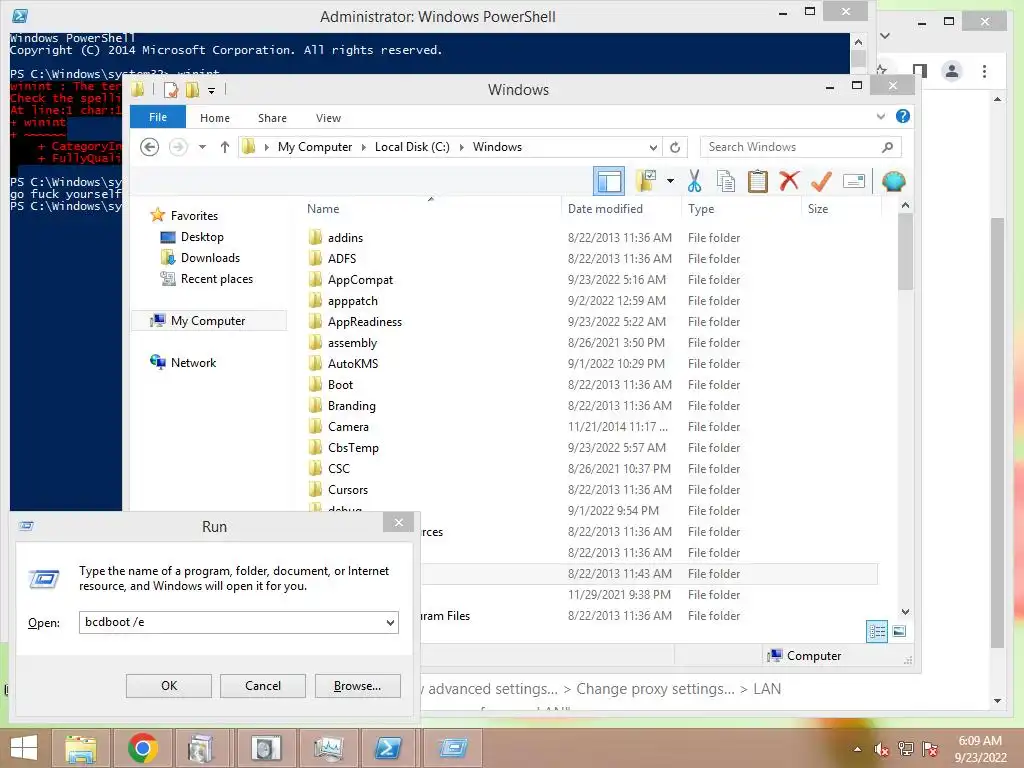Click the red X Delete icon

[x=789, y=181]
